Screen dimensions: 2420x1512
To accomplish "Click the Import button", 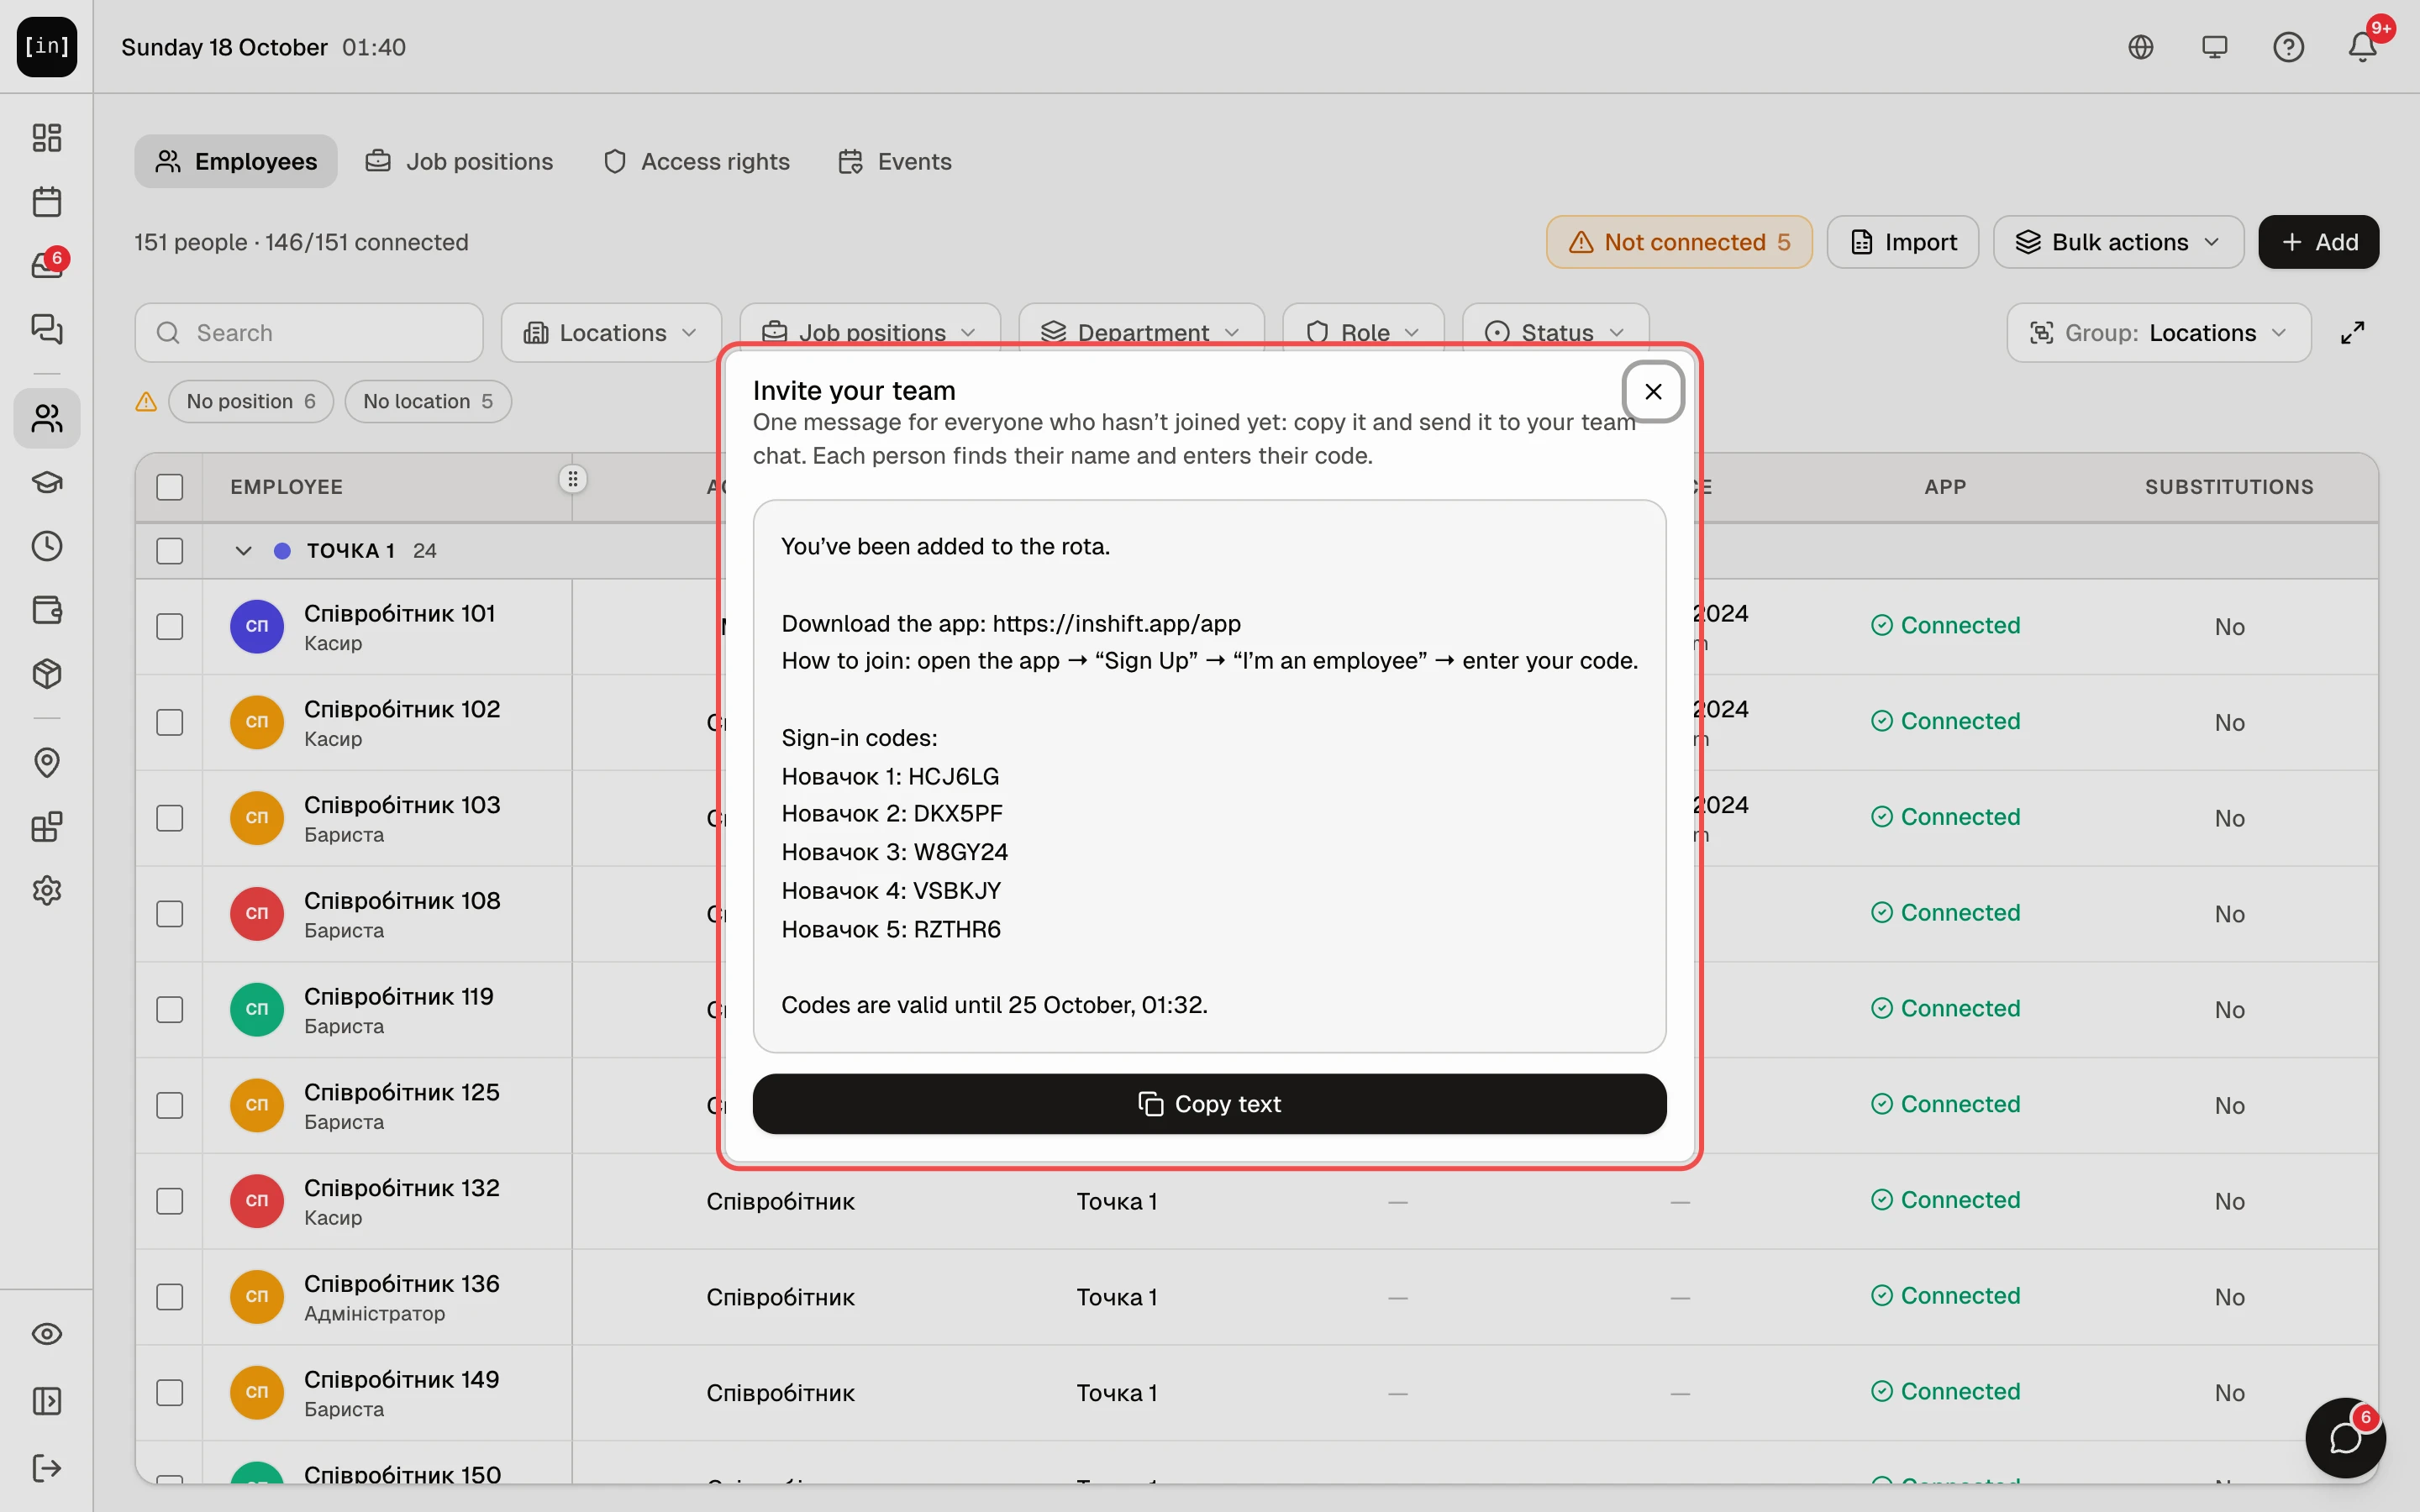I will 1903,242.
